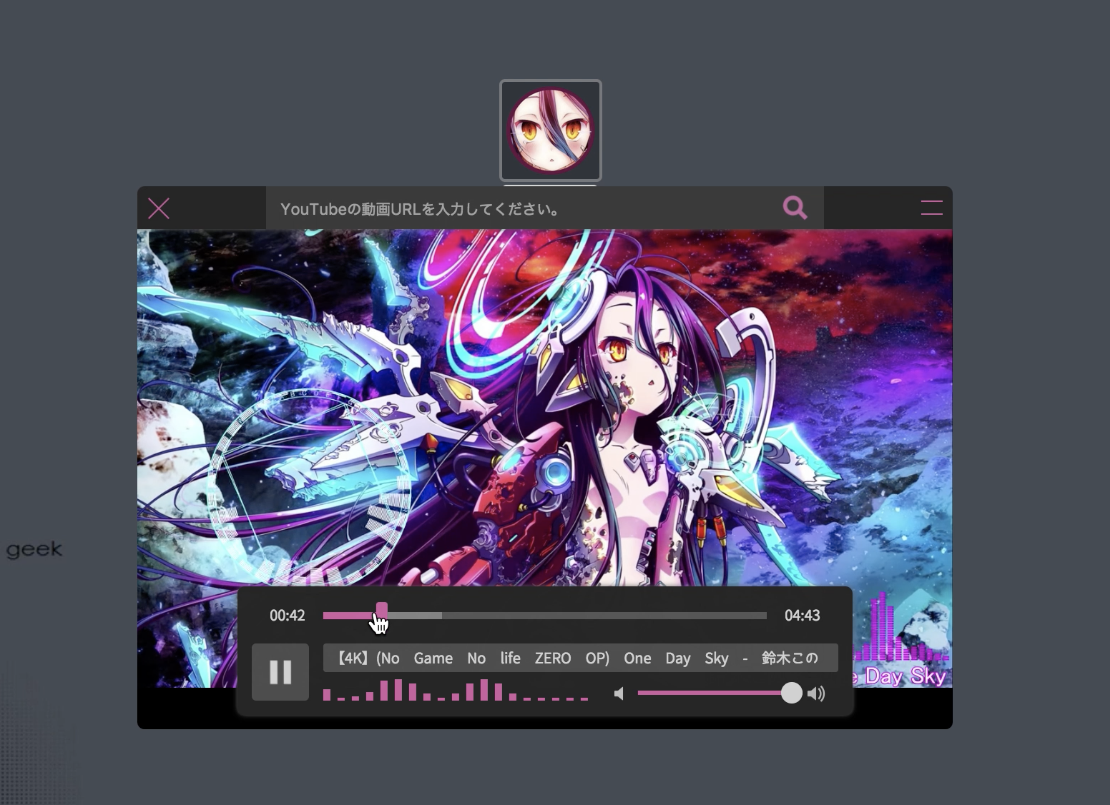The height and width of the screenshot is (805, 1110).
Task: Click the 'geek' text on the desktop
Action: 34,549
